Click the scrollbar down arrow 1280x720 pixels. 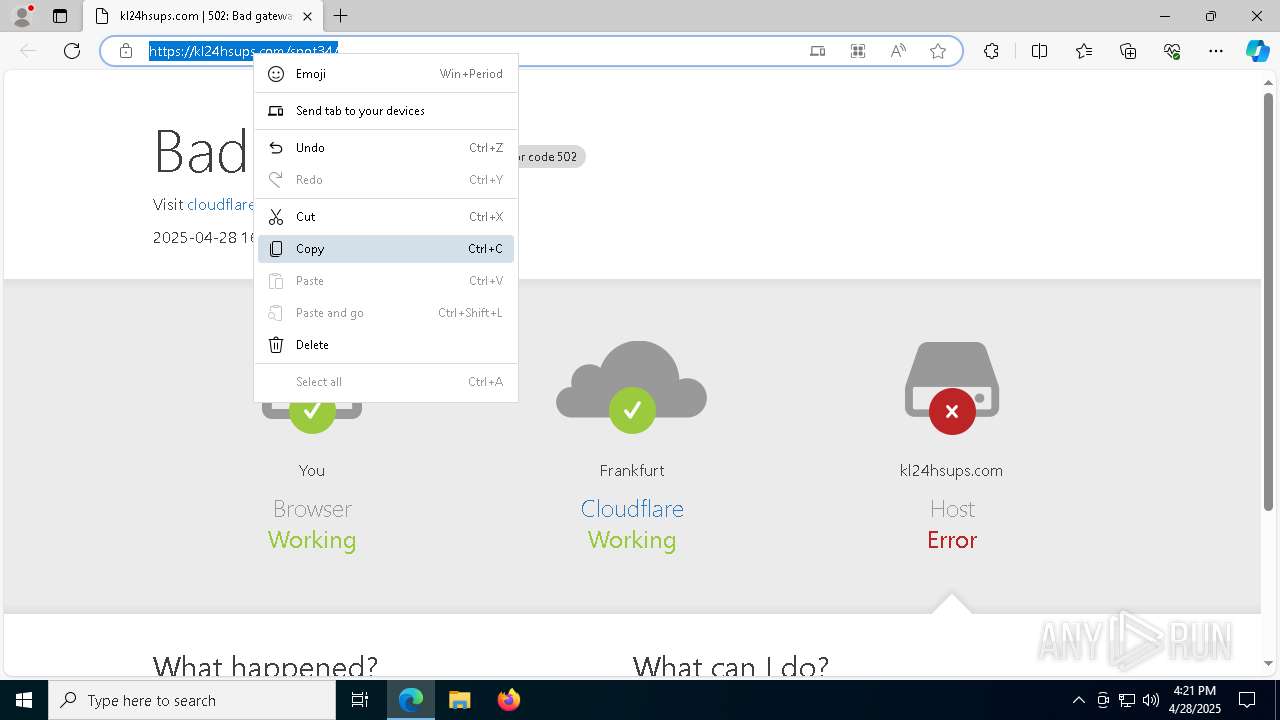(x=1269, y=663)
